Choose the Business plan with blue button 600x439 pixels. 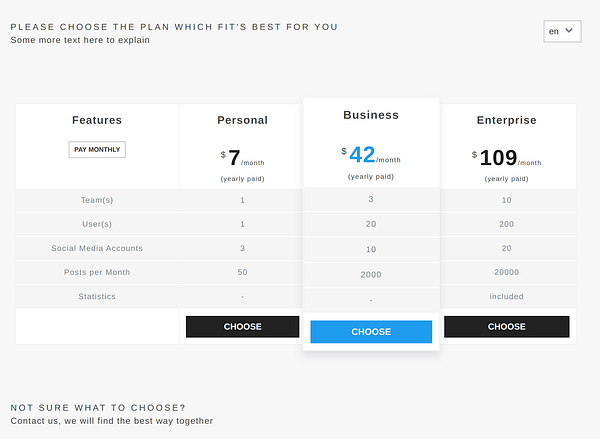click(371, 332)
